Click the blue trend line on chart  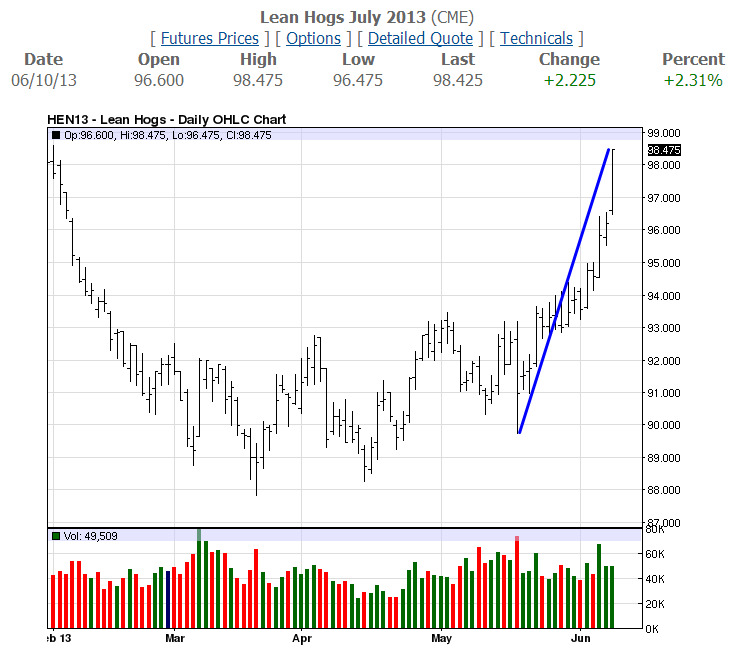(564, 291)
